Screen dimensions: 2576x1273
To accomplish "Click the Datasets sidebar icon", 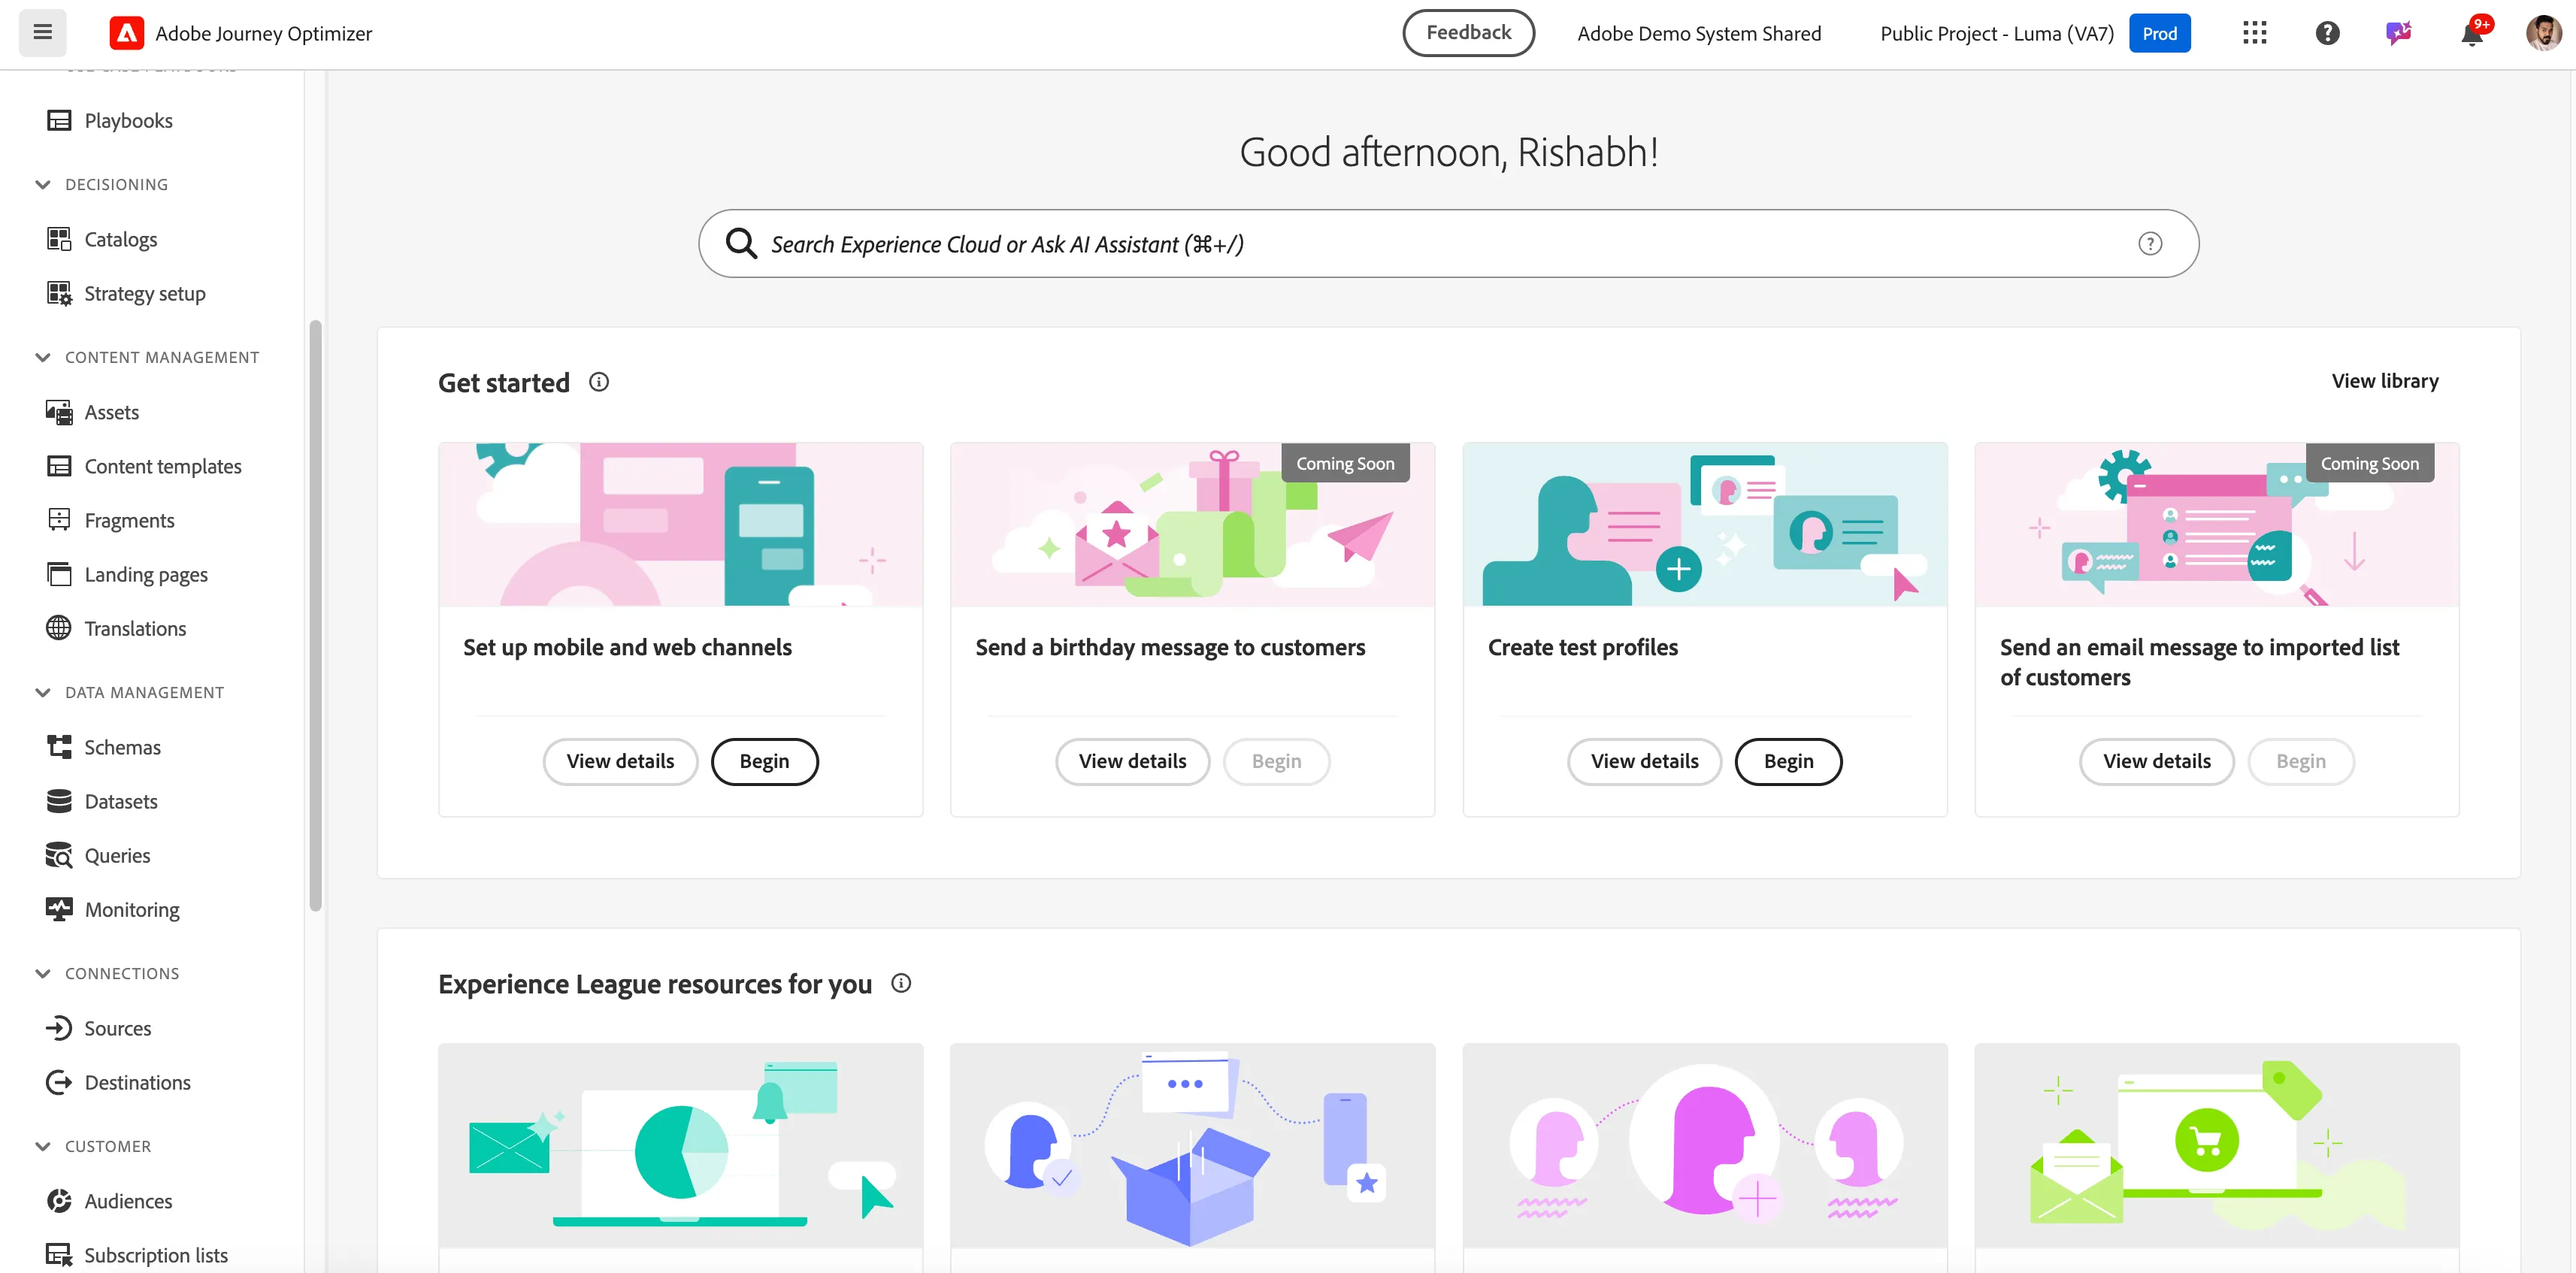I will pyautogui.click(x=59, y=801).
